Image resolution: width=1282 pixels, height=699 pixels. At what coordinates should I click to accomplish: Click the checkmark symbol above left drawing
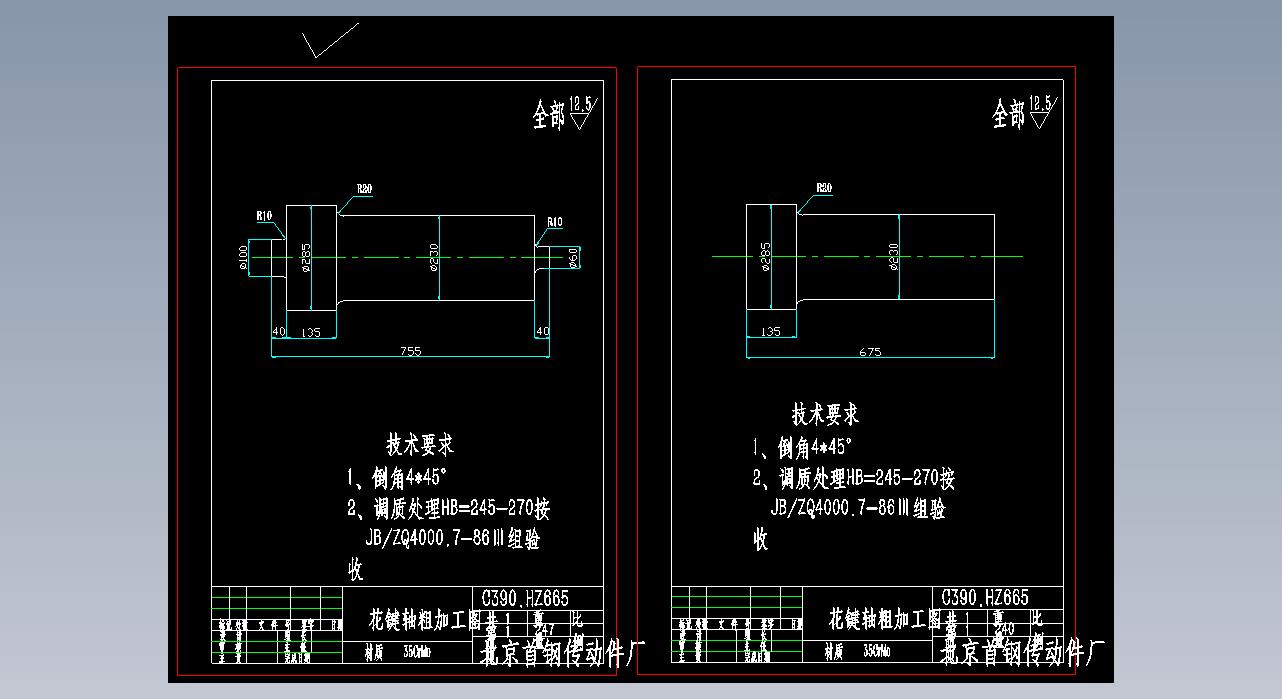(328, 42)
